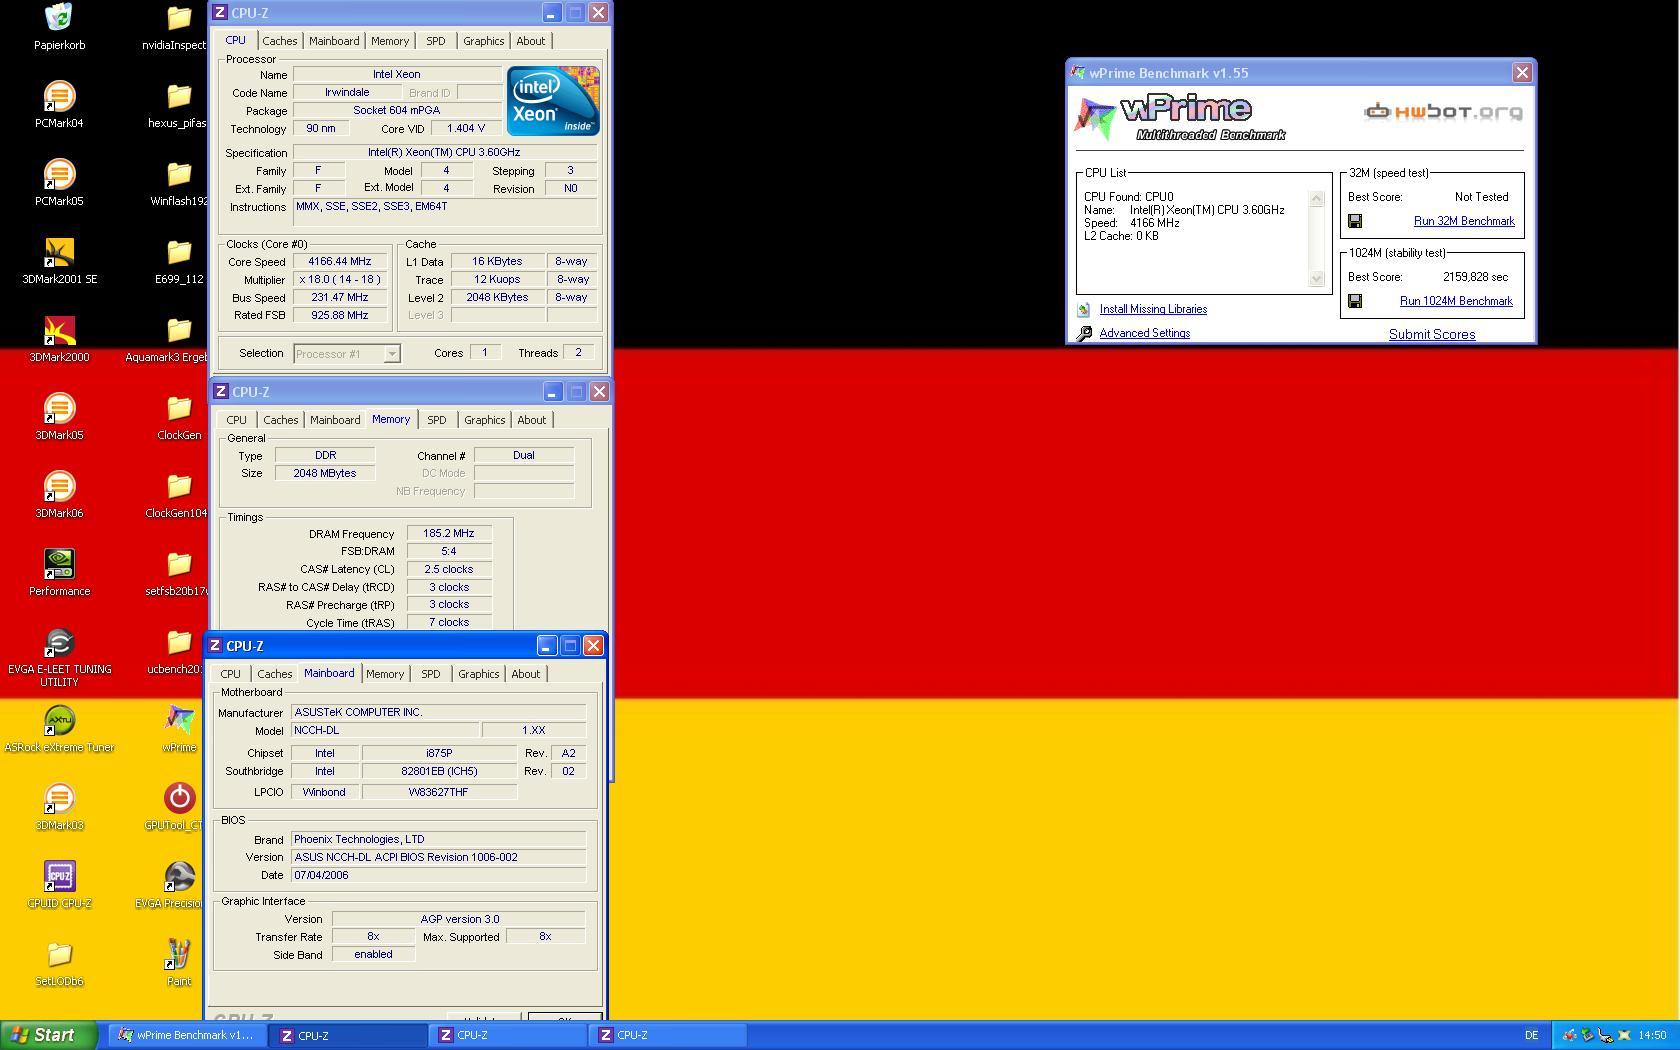Open Mainboard tab in top CPU-Z window
The width and height of the screenshot is (1680, 1050).
[334, 41]
